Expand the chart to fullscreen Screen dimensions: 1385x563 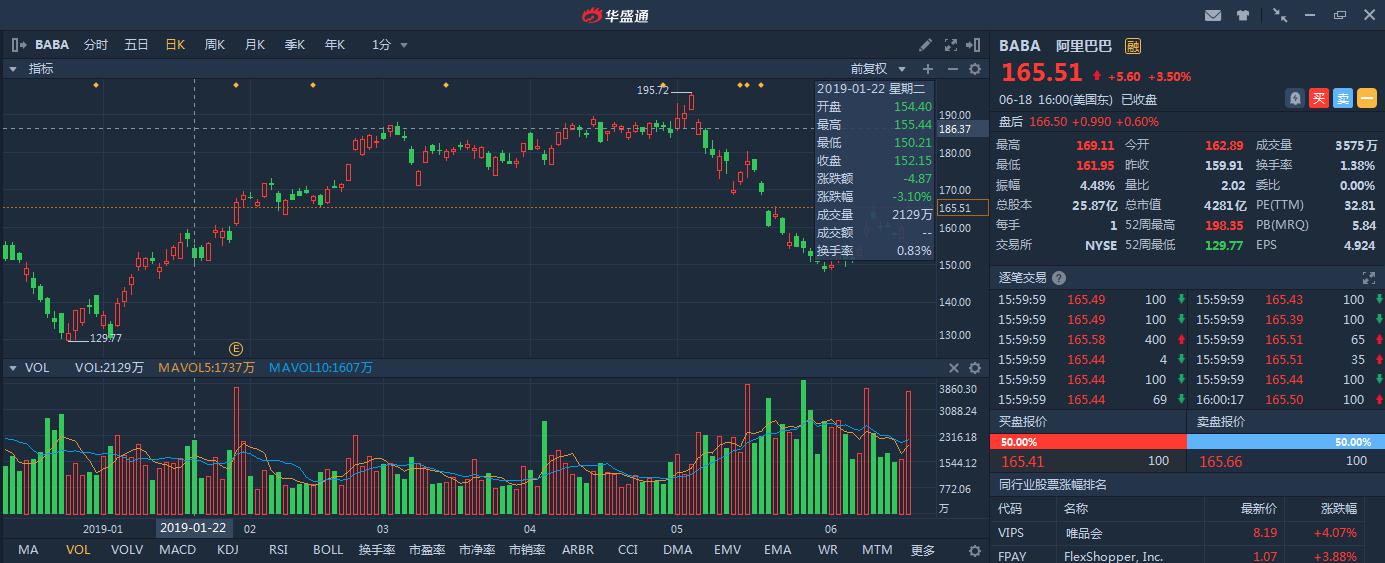950,45
